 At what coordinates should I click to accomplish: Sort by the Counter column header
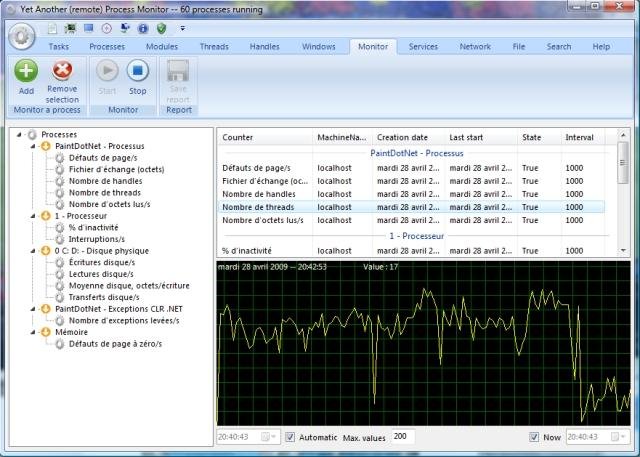[x=265, y=138]
